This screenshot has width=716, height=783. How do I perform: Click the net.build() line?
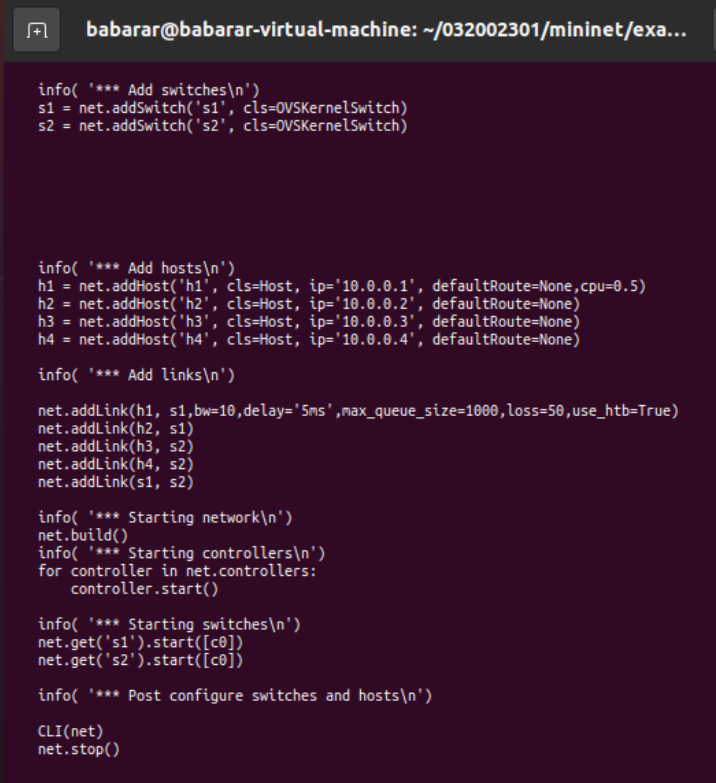(83, 536)
